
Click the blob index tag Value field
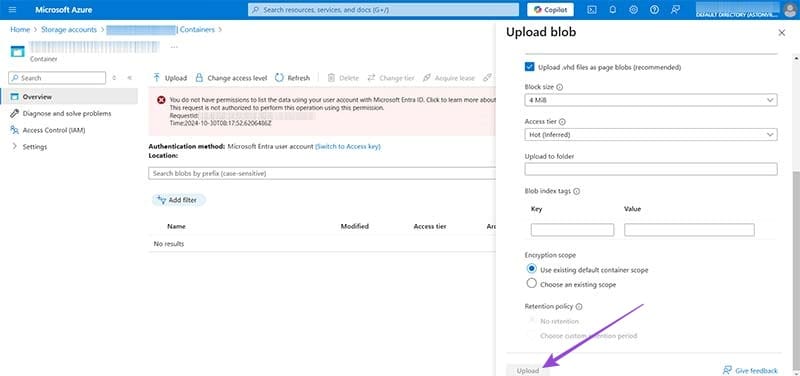pos(689,230)
